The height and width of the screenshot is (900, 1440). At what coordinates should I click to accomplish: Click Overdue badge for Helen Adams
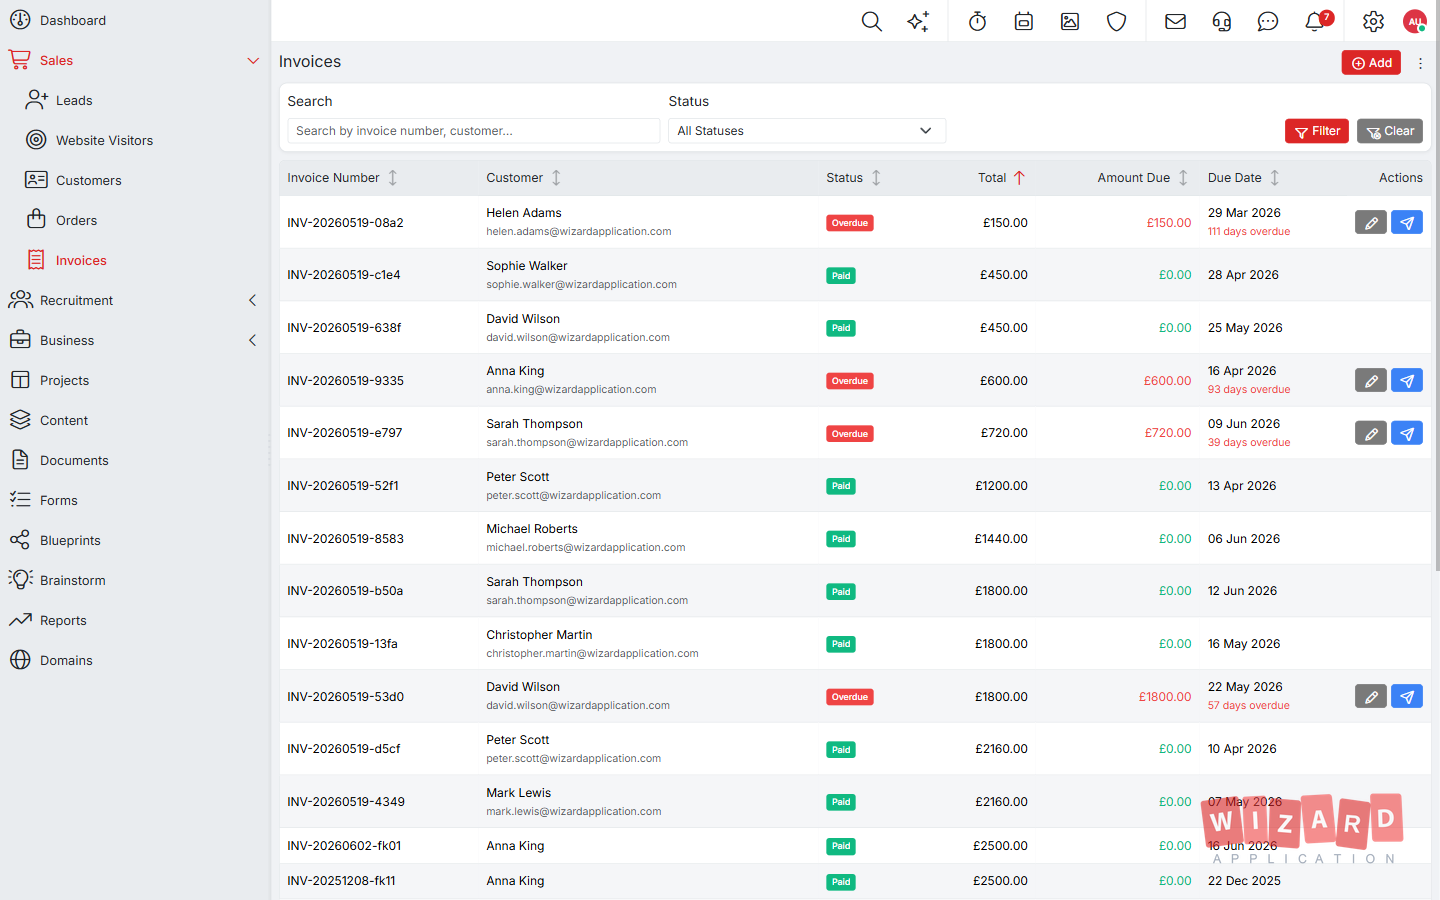tap(850, 223)
